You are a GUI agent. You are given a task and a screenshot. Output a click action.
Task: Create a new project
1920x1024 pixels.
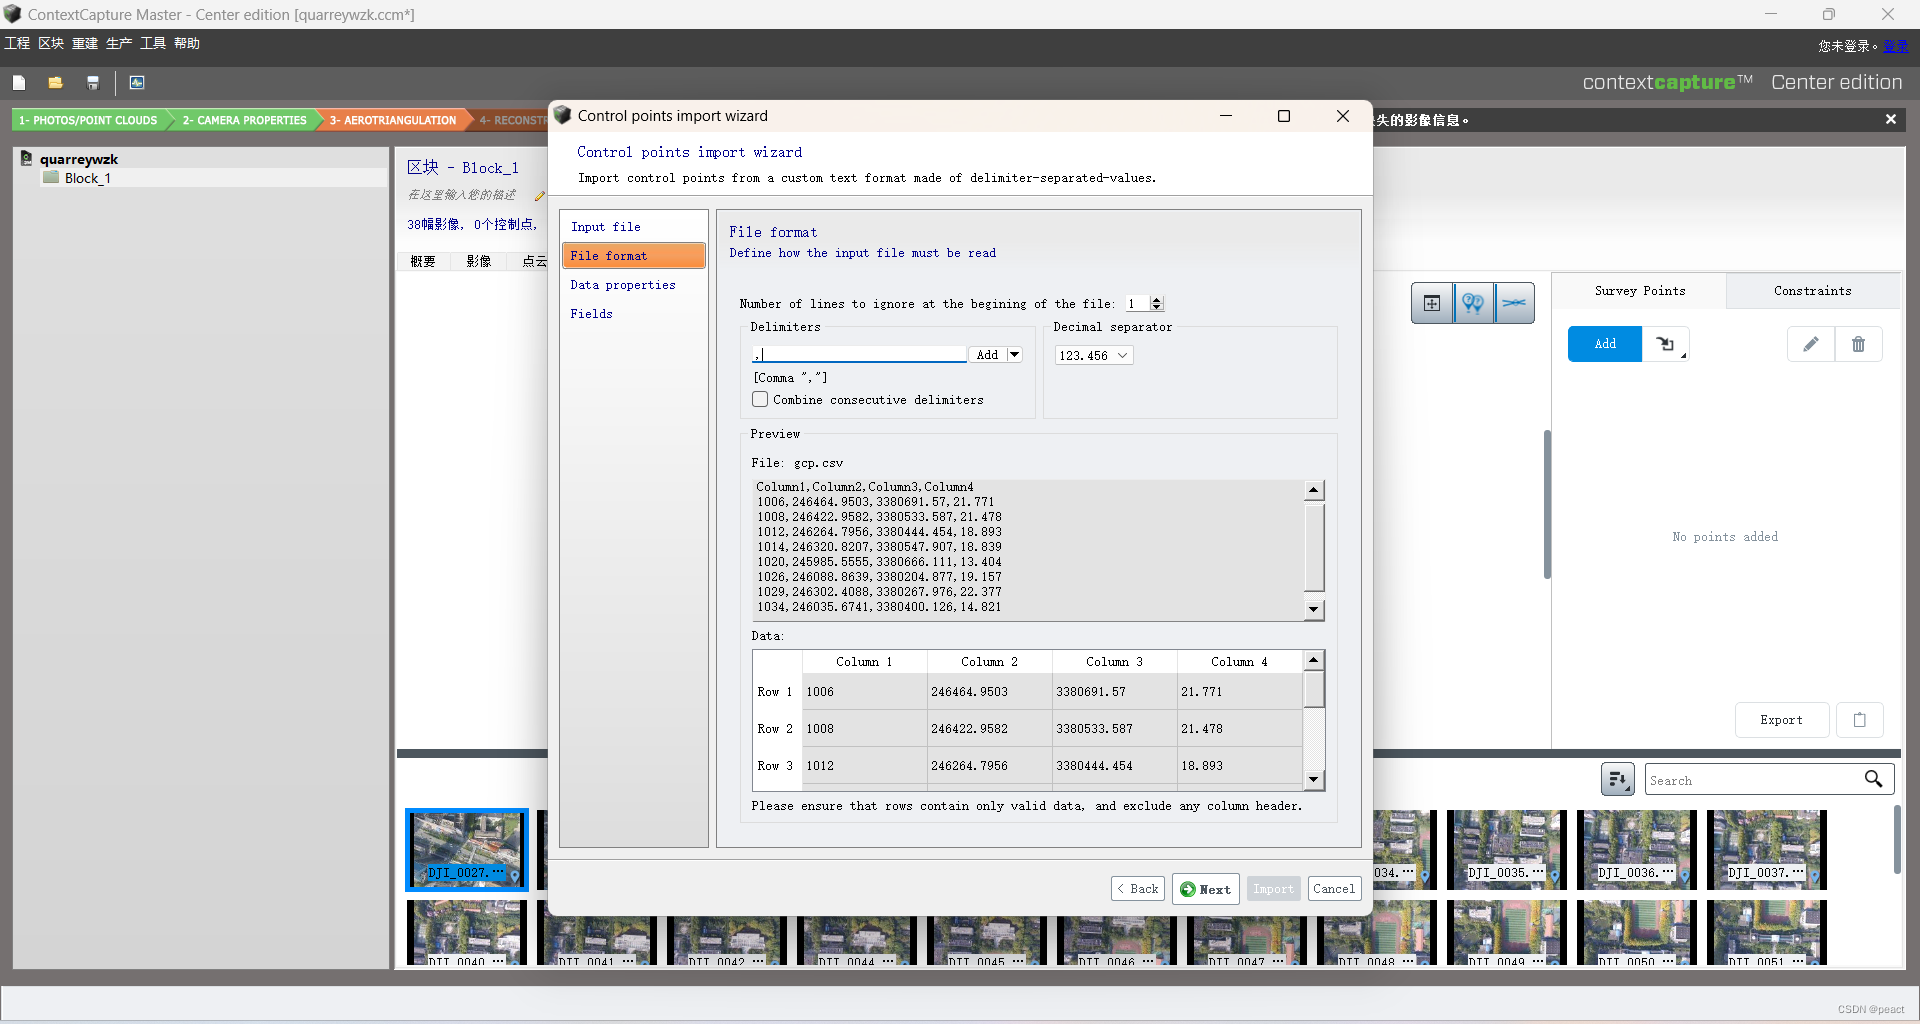tap(19, 82)
